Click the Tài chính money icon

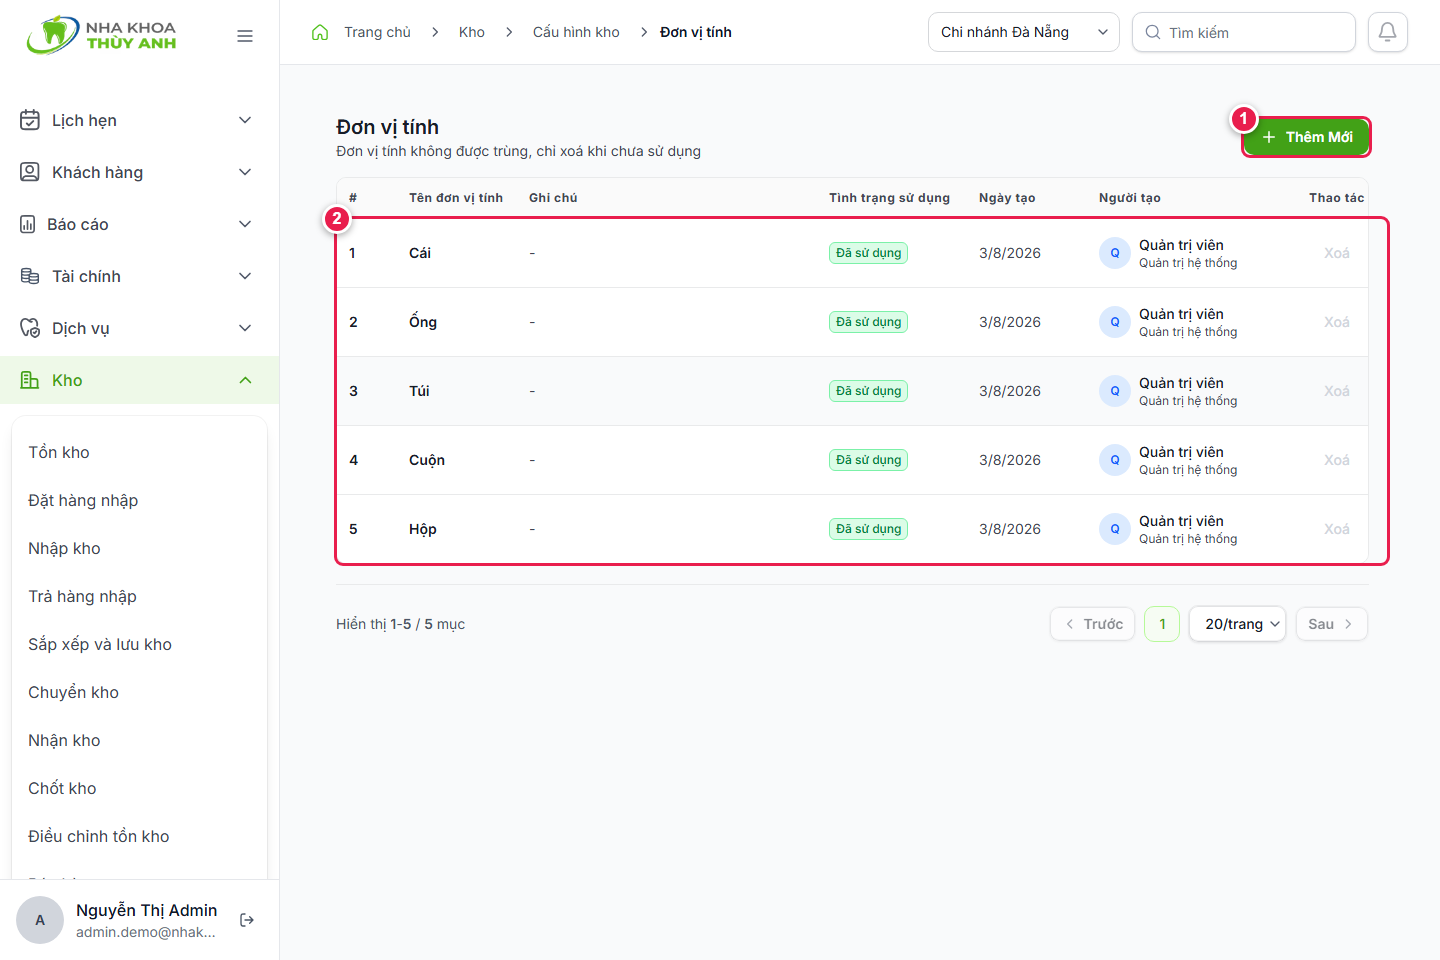tap(30, 276)
